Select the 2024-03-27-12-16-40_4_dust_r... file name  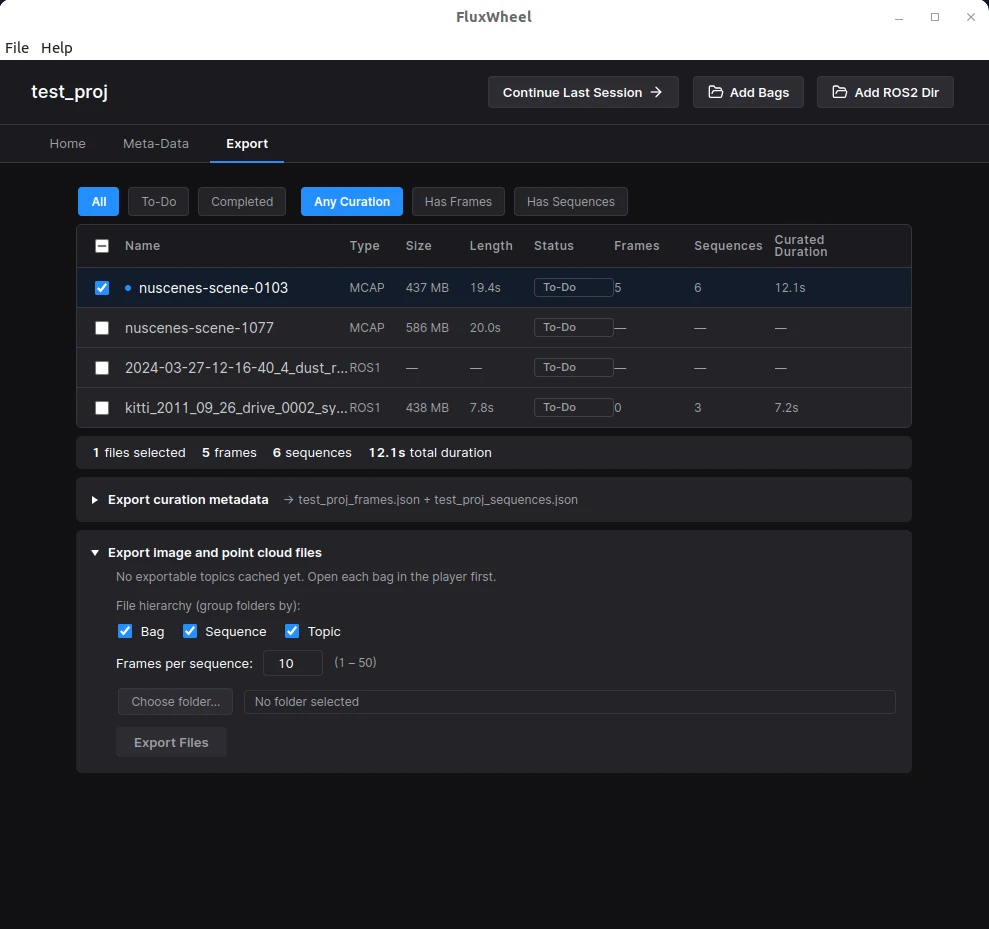tap(237, 368)
